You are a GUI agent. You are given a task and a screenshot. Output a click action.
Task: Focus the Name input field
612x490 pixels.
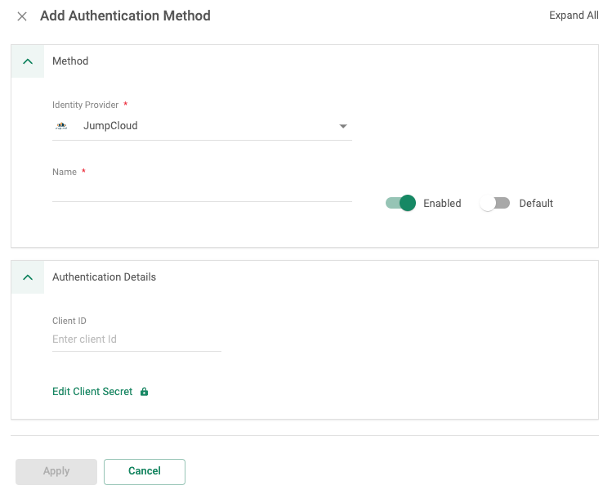[200, 191]
